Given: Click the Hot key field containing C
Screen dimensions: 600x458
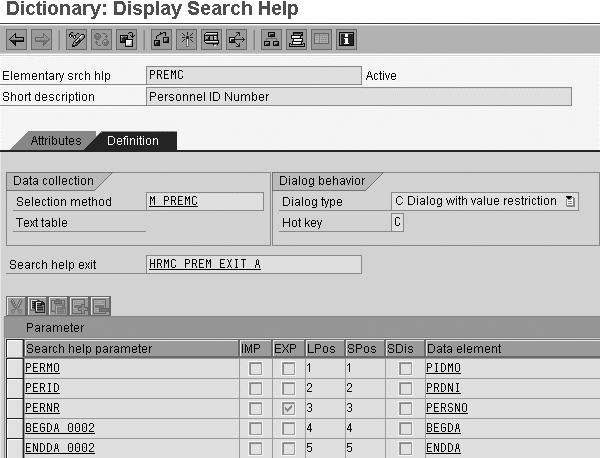Looking at the screenshot, I should pos(397,222).
